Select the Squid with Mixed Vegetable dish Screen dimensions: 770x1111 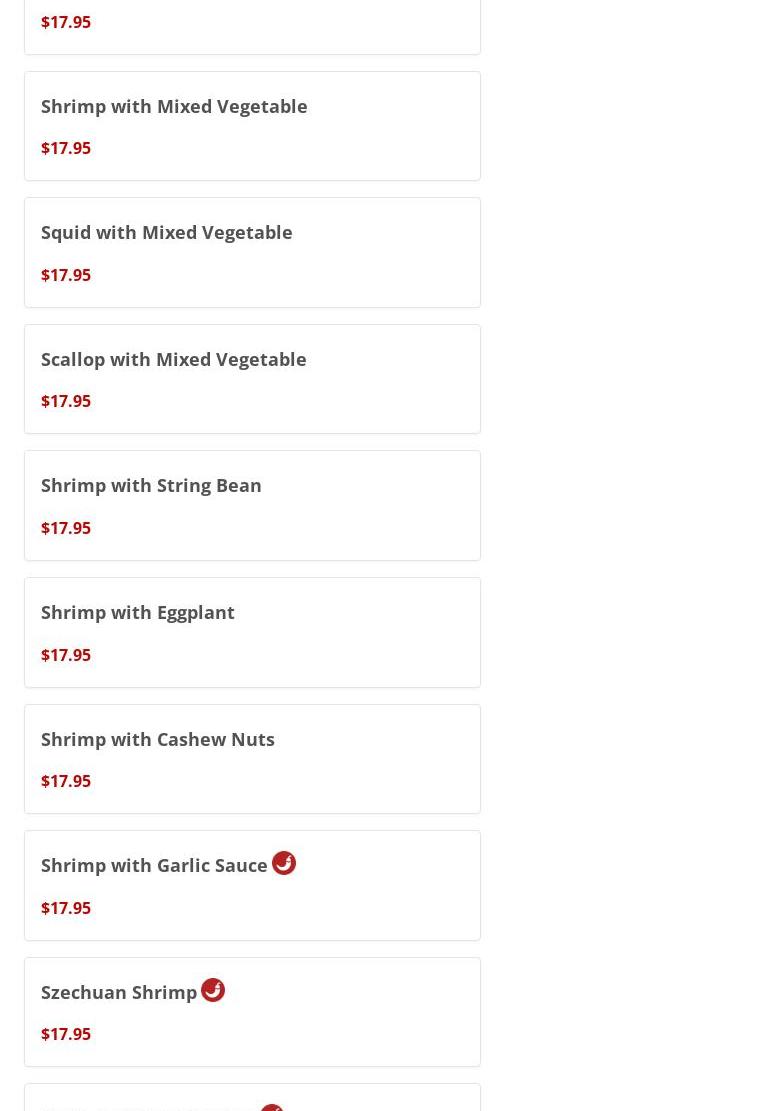click(167, 232)
